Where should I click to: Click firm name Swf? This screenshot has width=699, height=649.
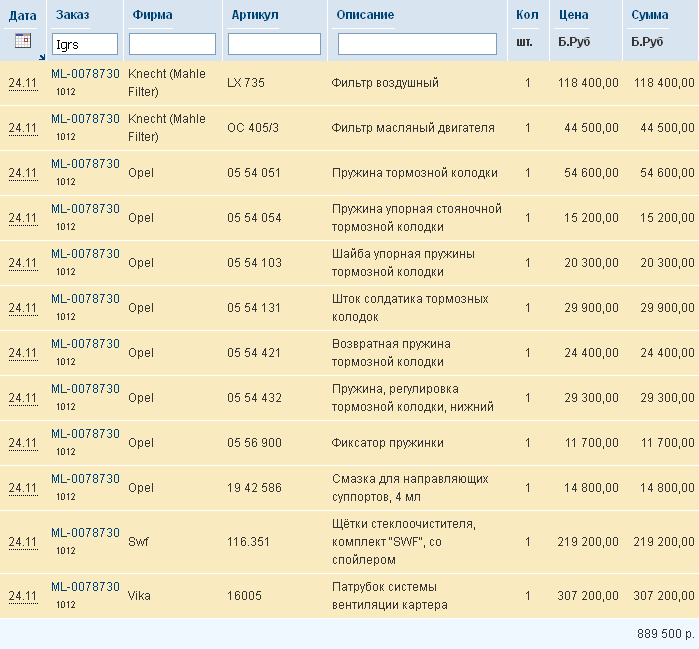(138, 542)
